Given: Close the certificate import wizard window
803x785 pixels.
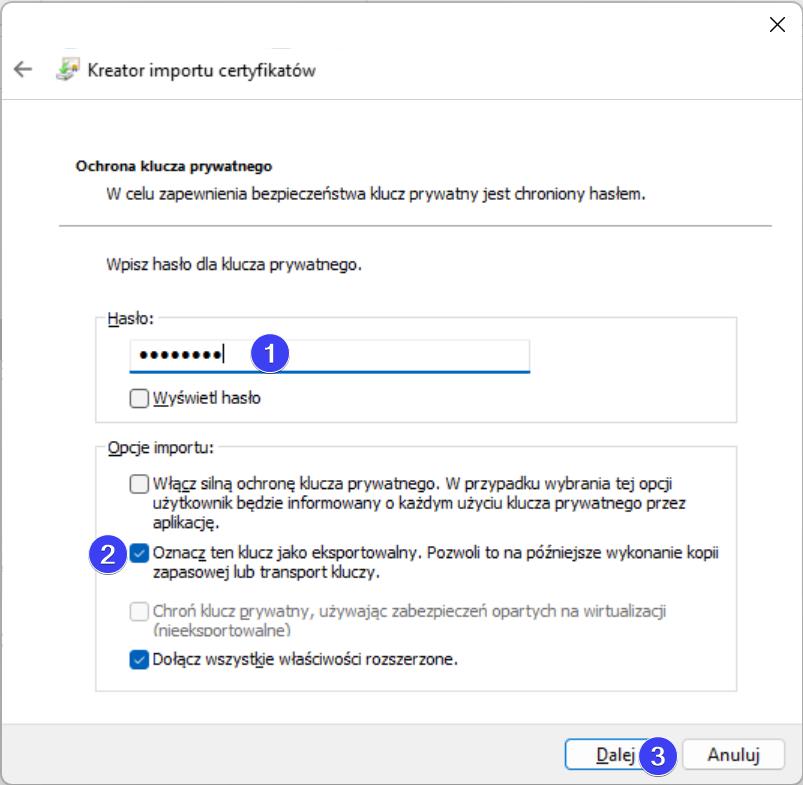Looking at the screenshot, I should pyautogui.click(x=777, y=25).
